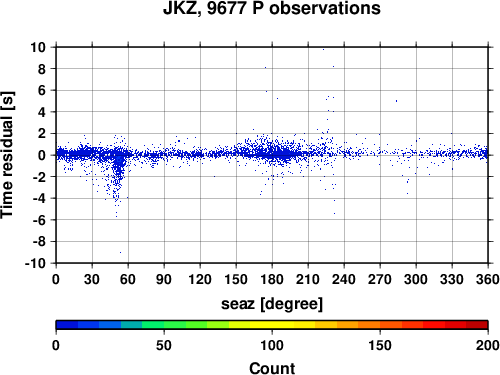Click the colorbar tick label 50
Image resolution: width=500 pixels, height=375 pixels.
click(x=164, y=345)
